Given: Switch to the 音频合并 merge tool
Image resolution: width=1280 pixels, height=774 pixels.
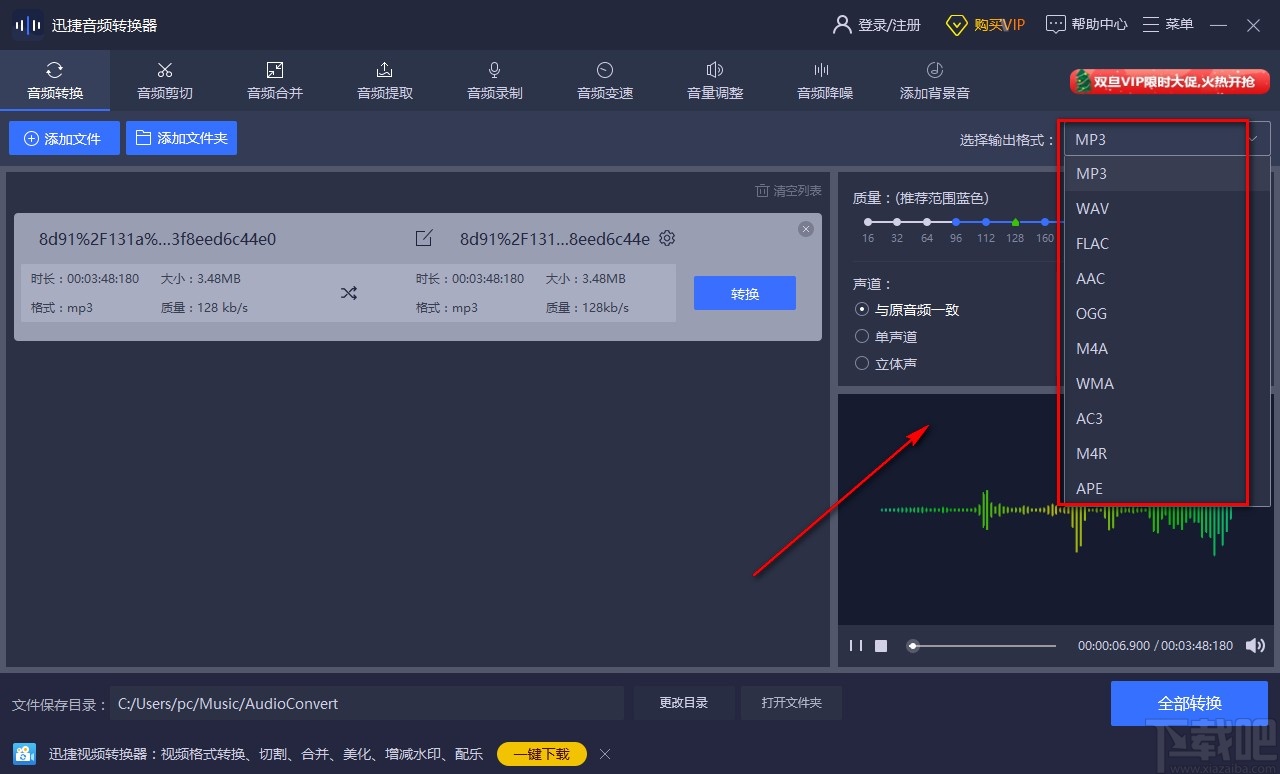Looking at the screenshot, I should pyautogui.click(x=274, y=80).
